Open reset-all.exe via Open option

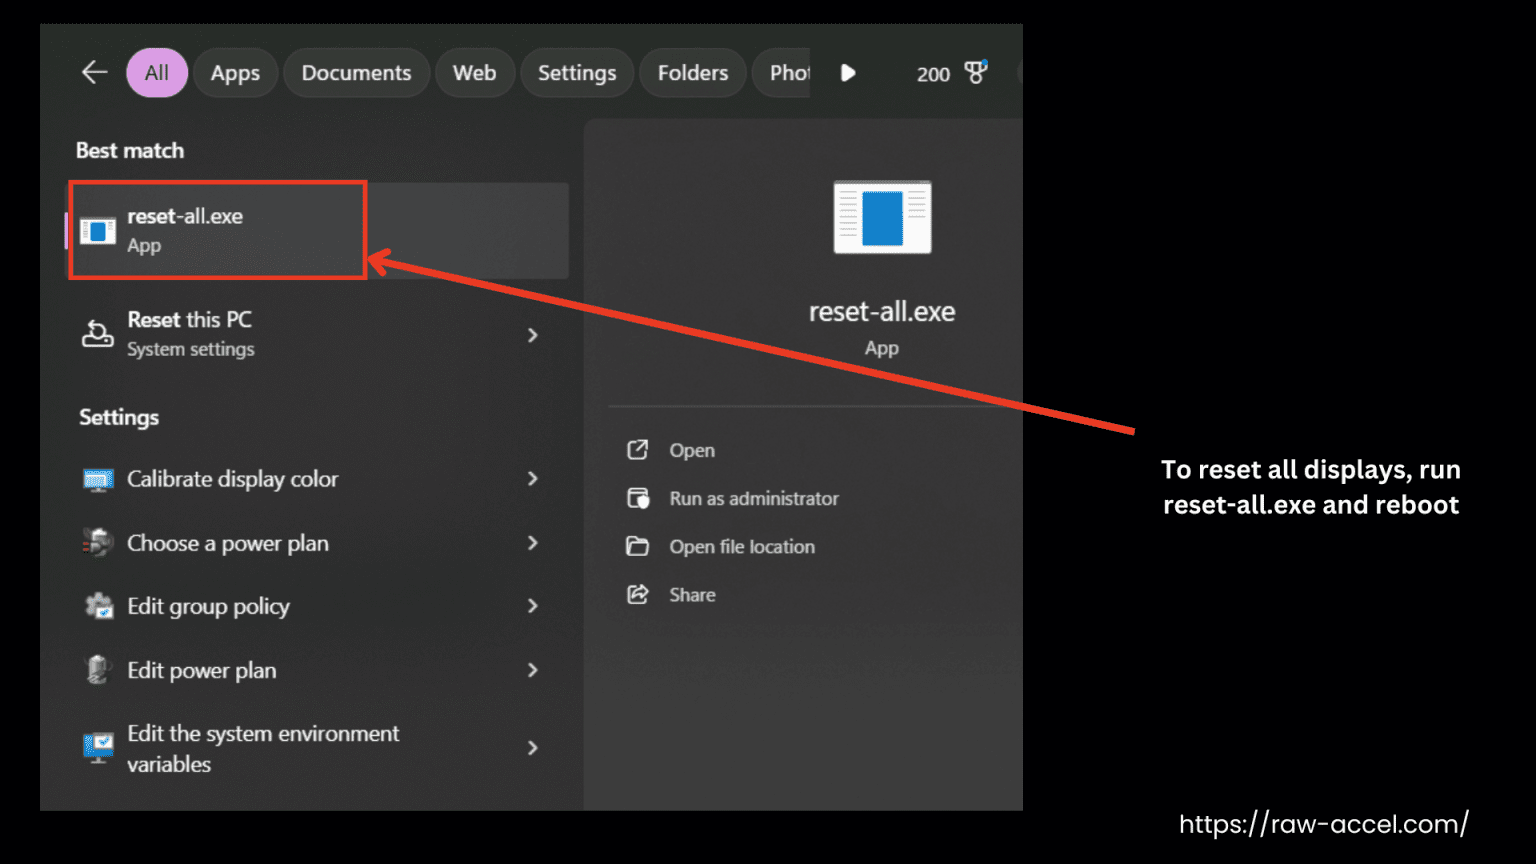coord(692,450)
